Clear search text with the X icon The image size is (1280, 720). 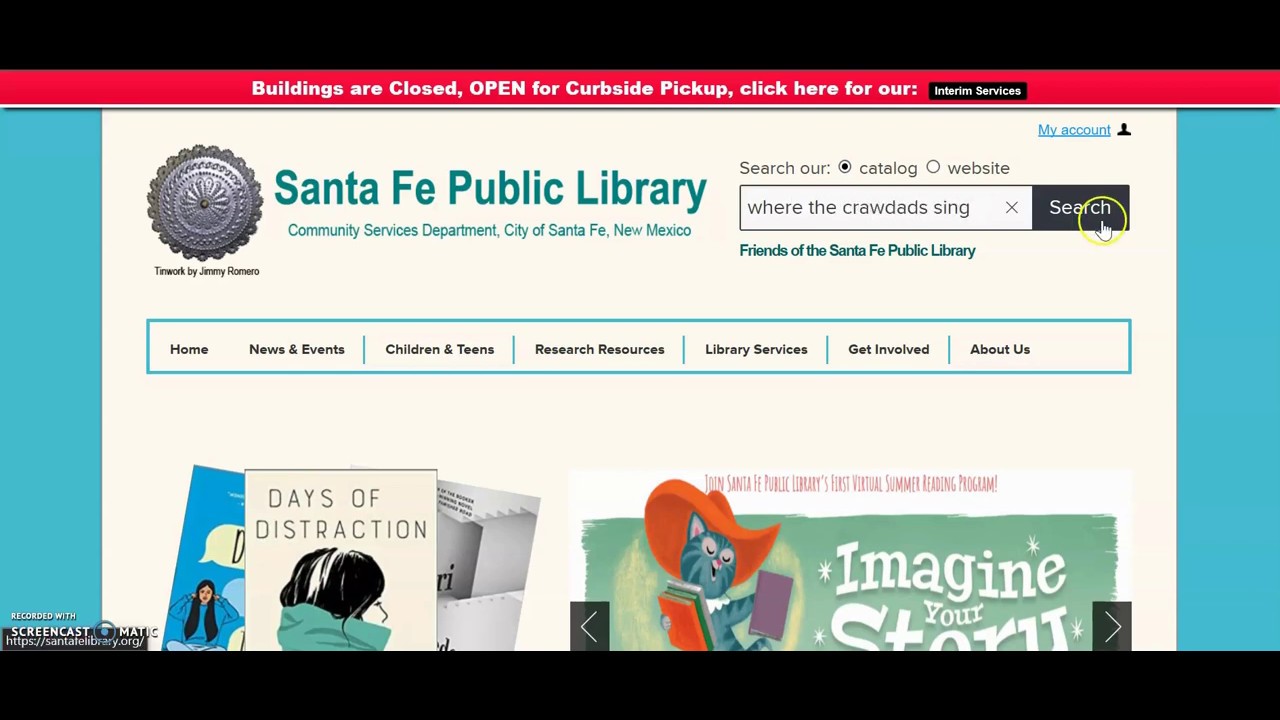click(x=1011, y=208)
